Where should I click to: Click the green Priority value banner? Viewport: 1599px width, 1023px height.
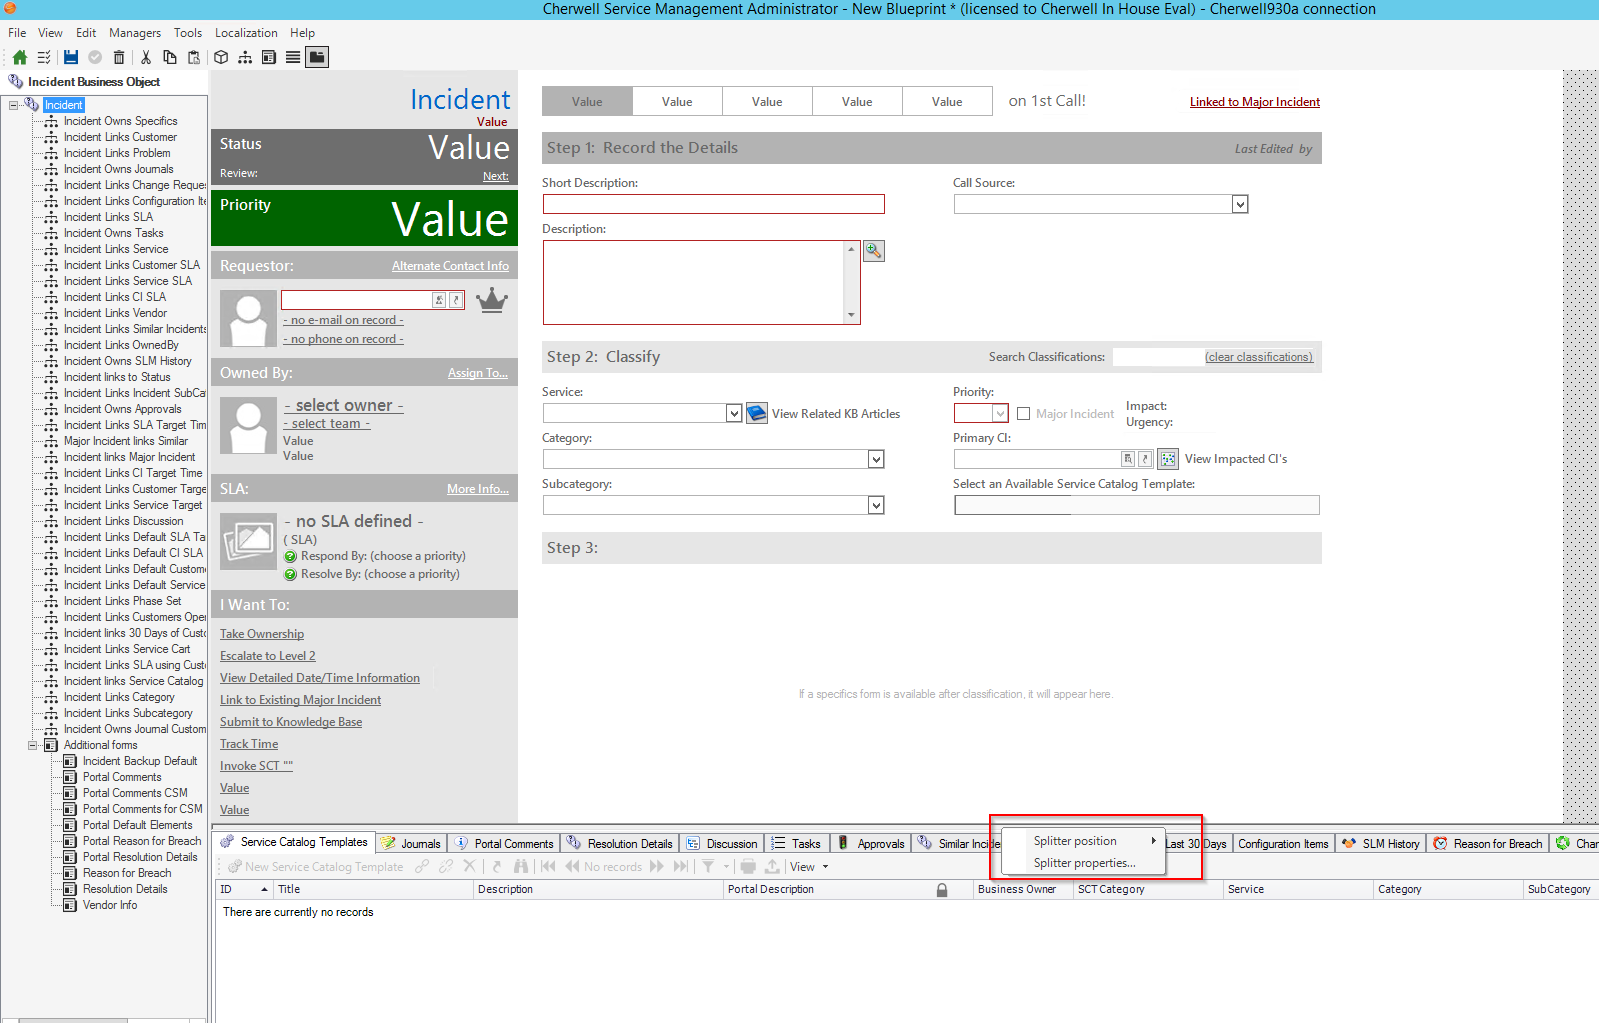click(x=364, y=218)
